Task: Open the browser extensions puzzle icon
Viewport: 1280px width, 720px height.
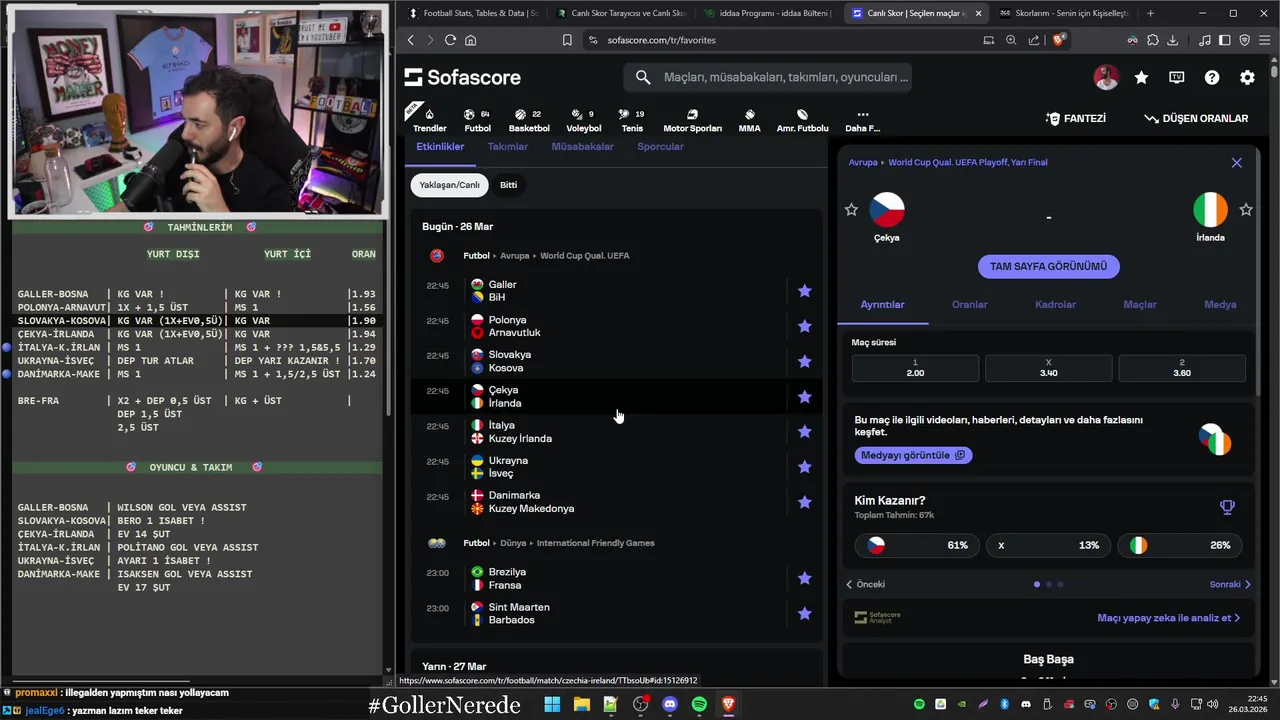Action: click(x=1153, y=40)
